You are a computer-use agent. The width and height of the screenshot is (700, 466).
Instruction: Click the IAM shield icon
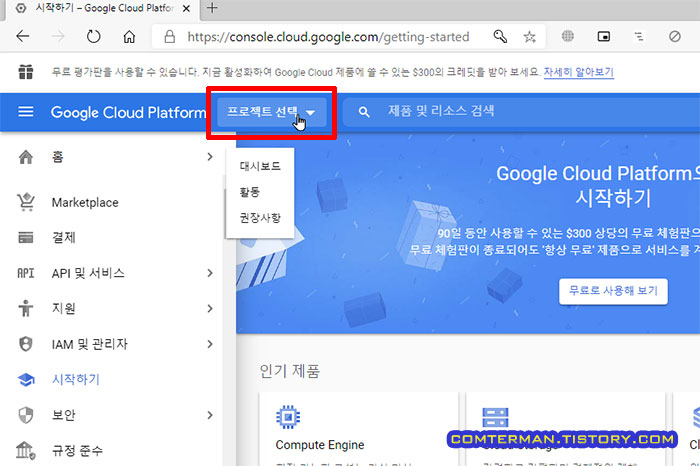click(x=26, y=344)
